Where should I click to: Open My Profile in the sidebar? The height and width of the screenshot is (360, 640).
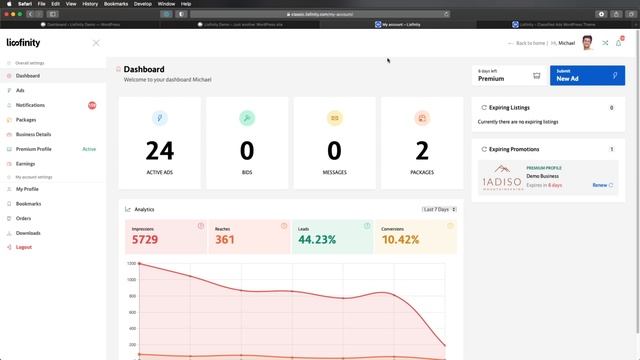(53, 189)
